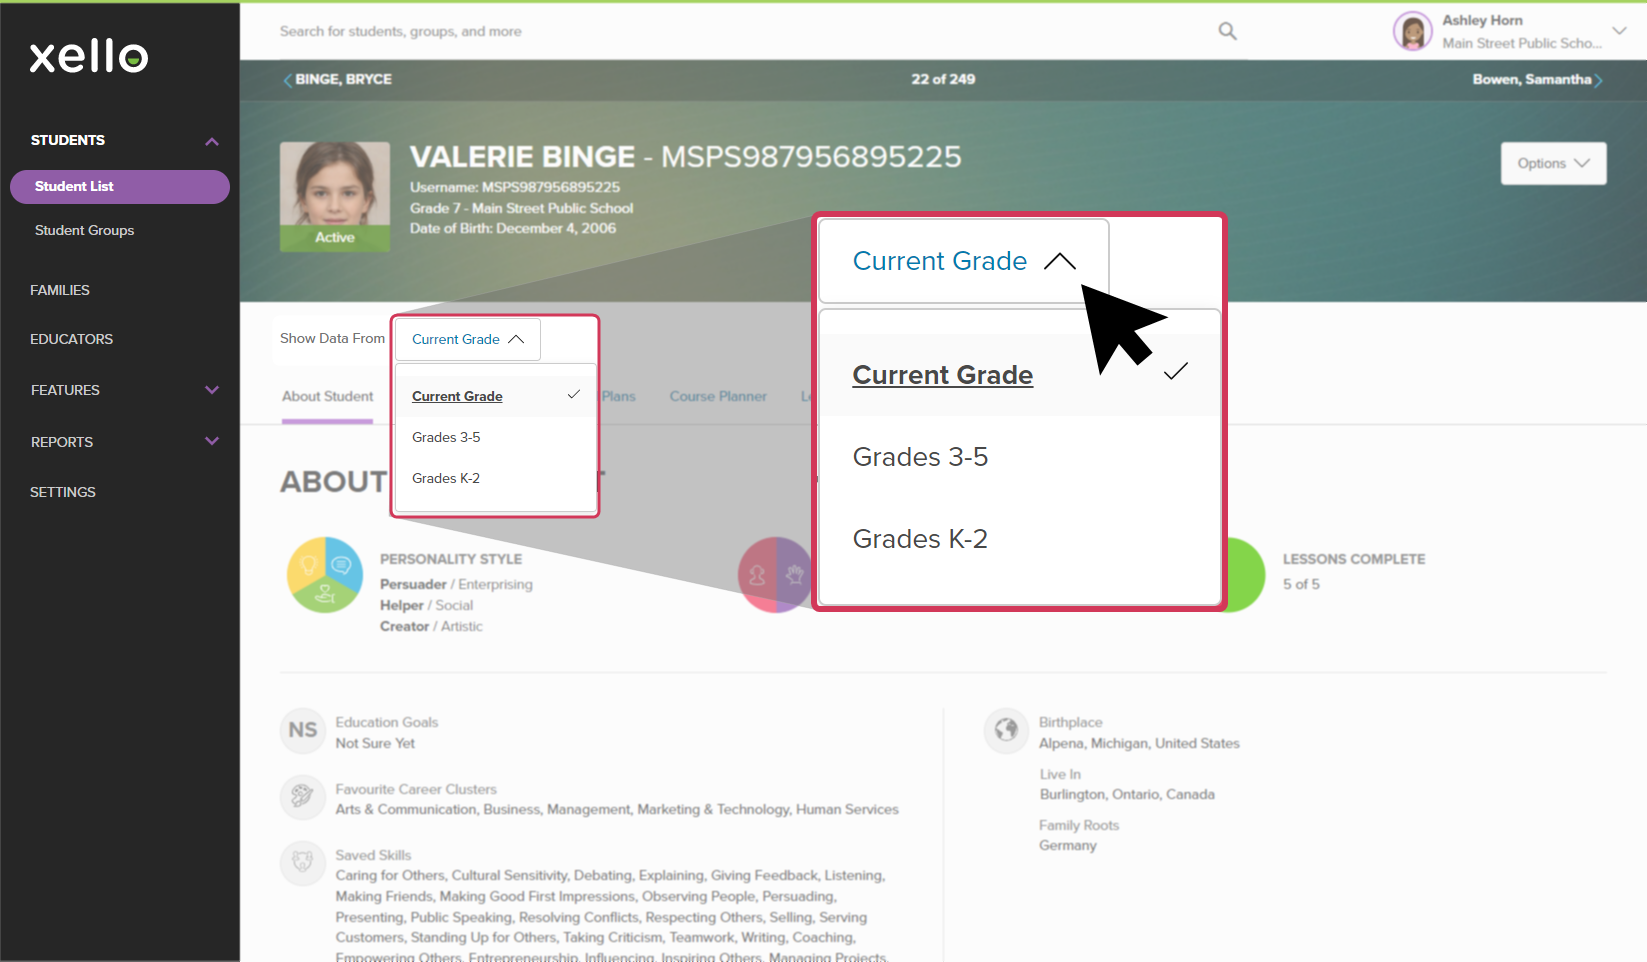The height and width of the screenshot is (962, 1647).
Task: Click the Education Goals NS icon
Action: pyautogui.click(x=303, y=730)
